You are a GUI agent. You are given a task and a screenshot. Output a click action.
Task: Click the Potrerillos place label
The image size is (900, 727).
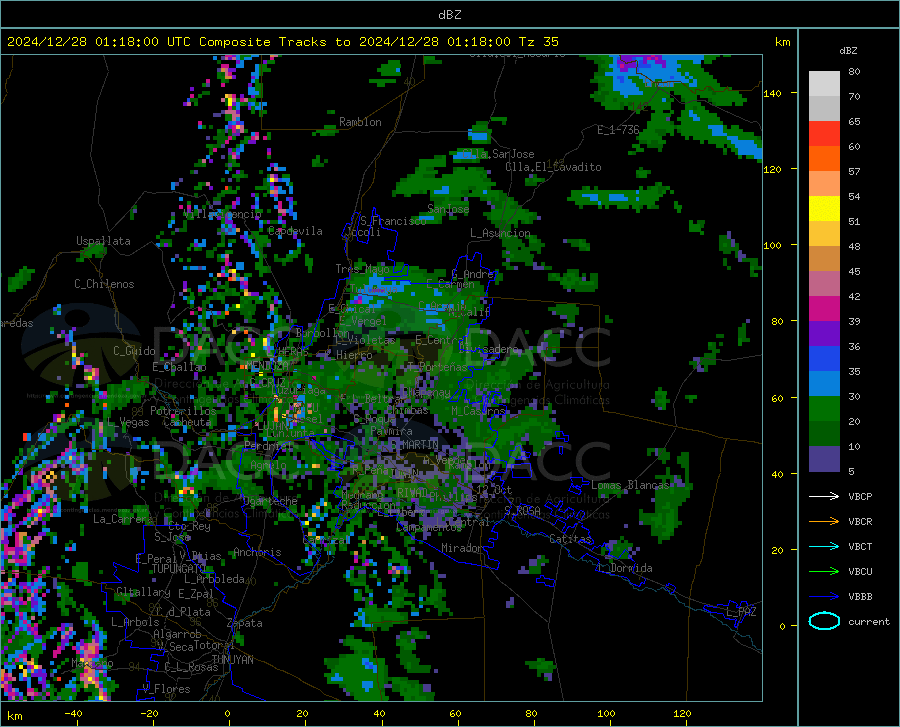tap(183, 411)
